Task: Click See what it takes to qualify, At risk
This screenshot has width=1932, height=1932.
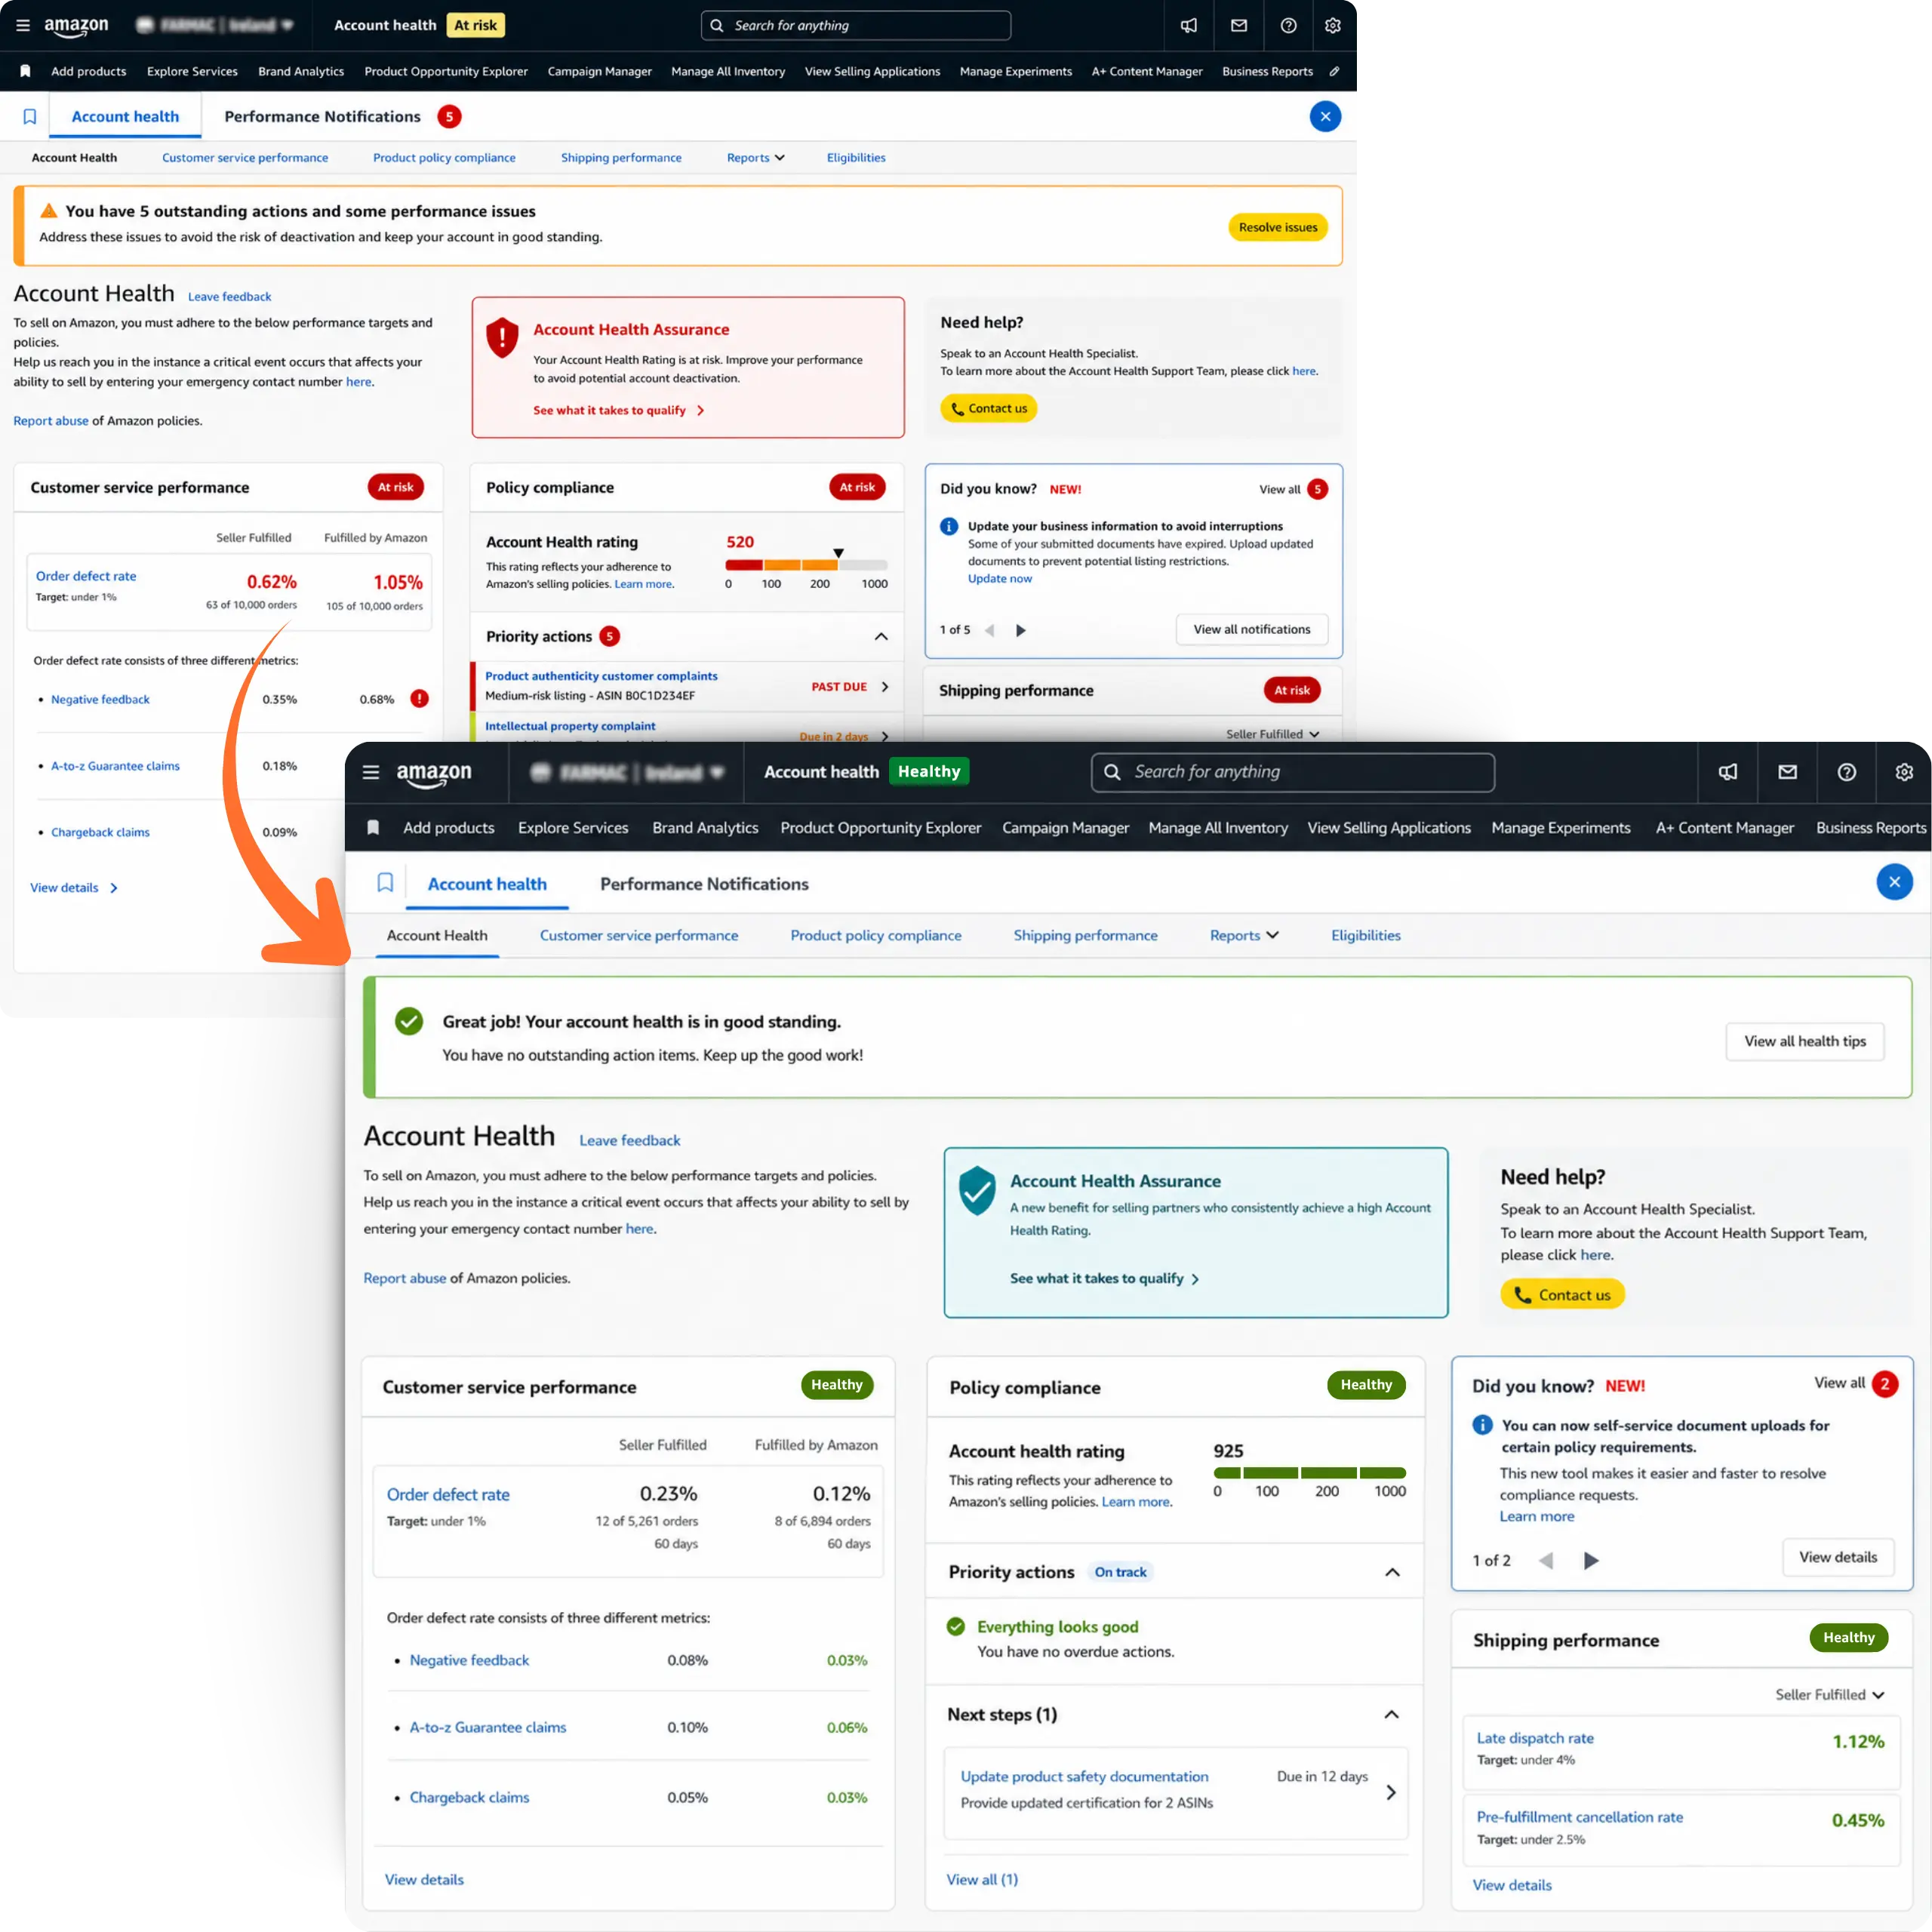Action: (x=619, y=410)
